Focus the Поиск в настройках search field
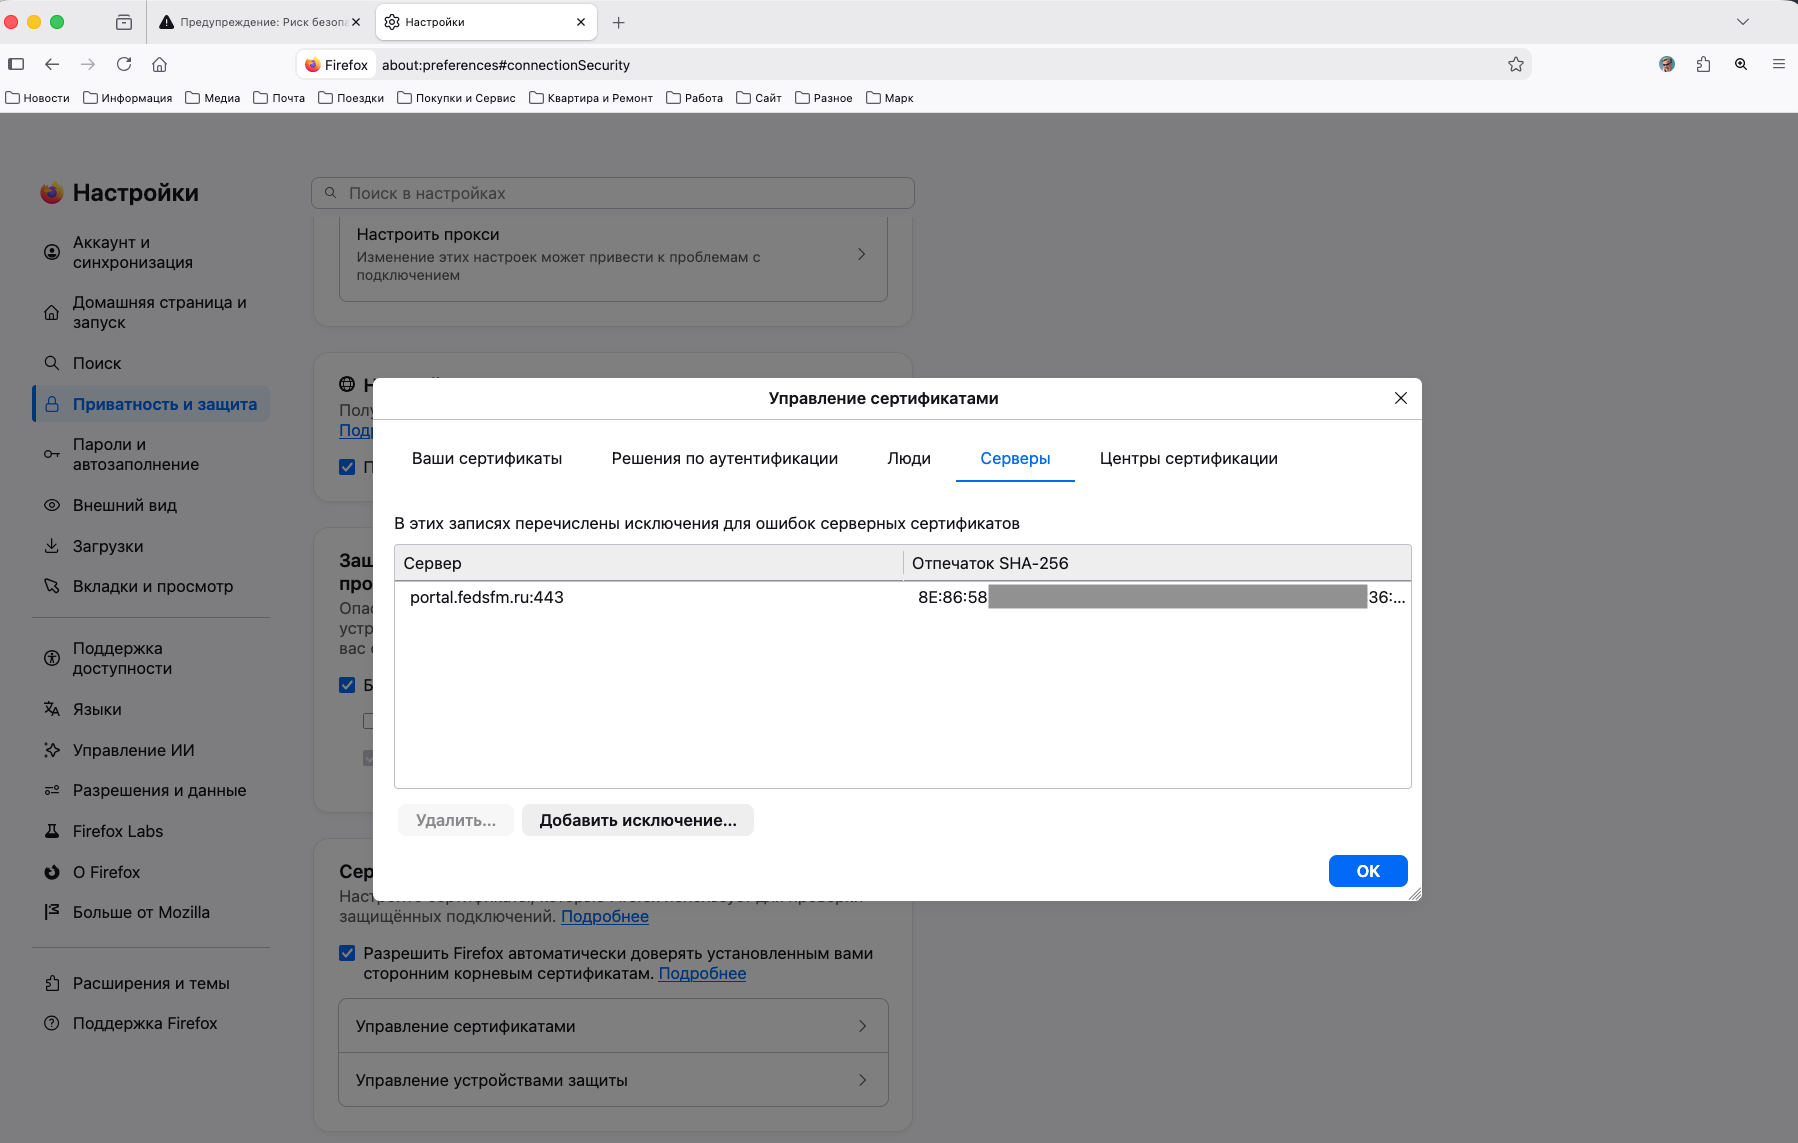Image resolution: width=1798 pixels, height=1143 pixels. [x=613, y=193]
